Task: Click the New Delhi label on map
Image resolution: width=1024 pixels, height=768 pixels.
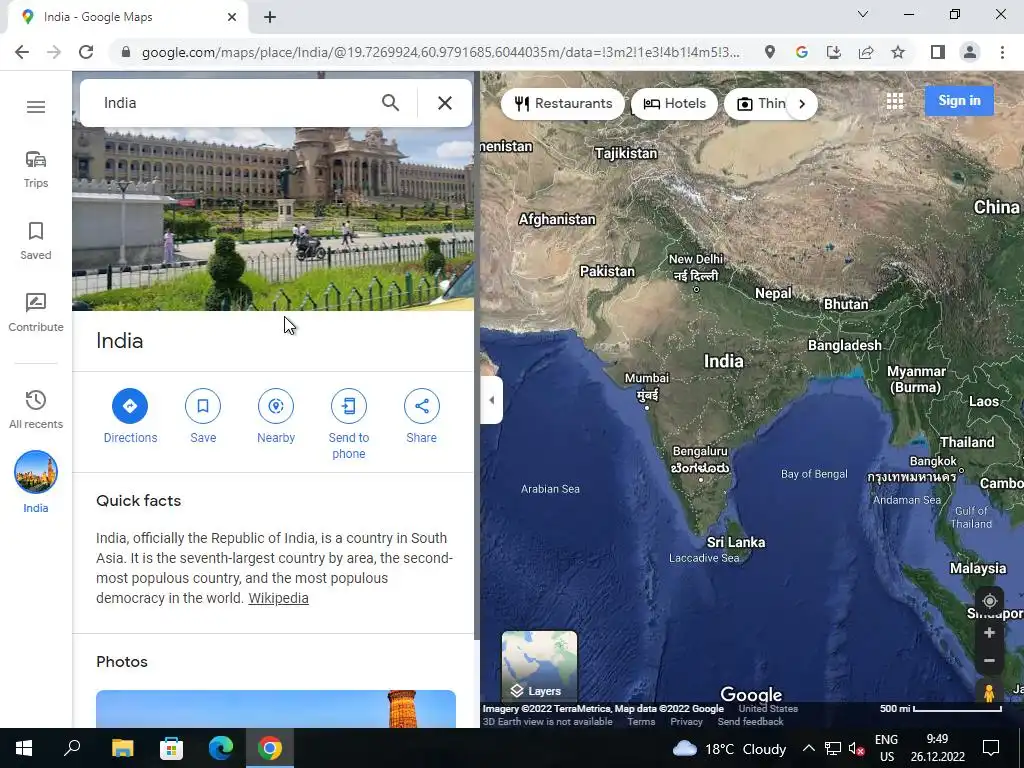Action: [696, 268]
